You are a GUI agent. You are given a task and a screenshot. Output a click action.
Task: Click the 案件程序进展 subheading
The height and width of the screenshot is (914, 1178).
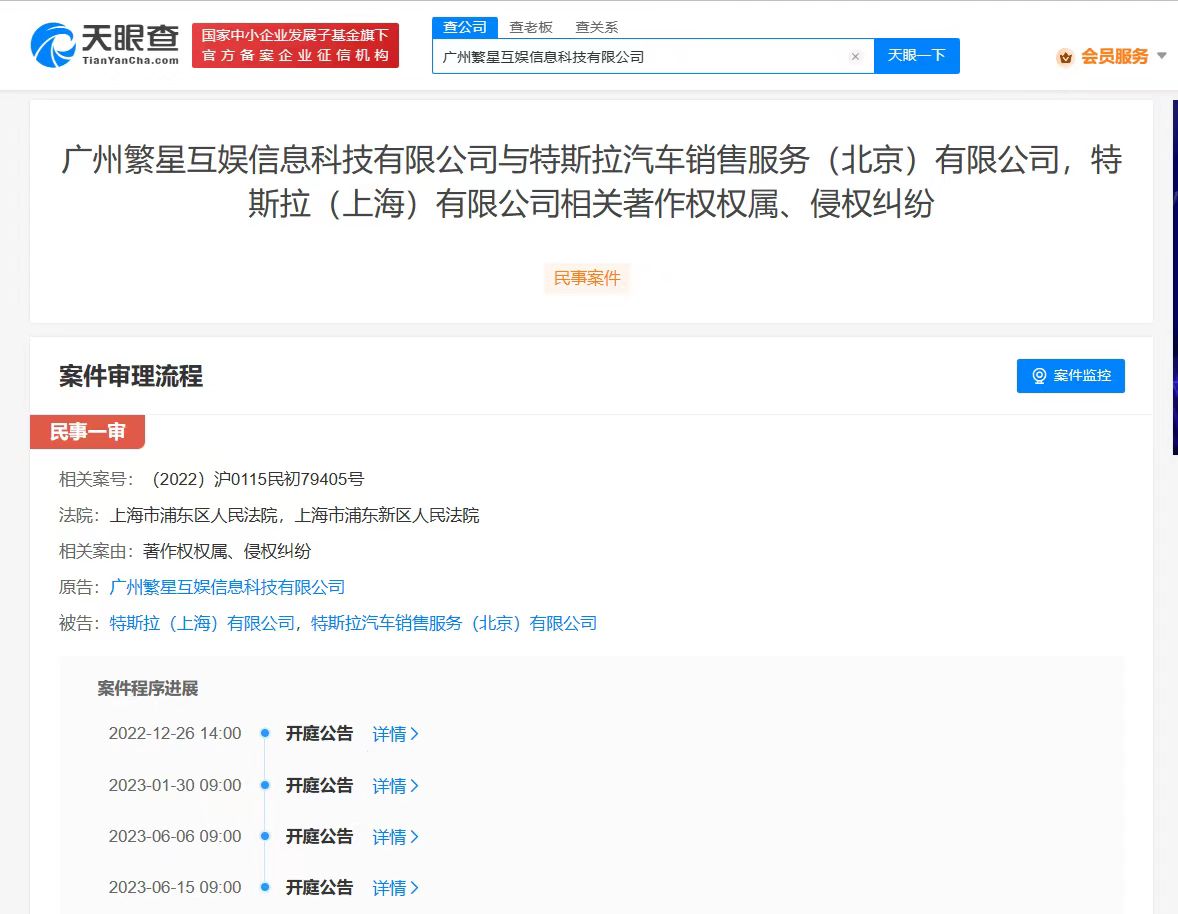pyautogui.click(x=148, y=689)
